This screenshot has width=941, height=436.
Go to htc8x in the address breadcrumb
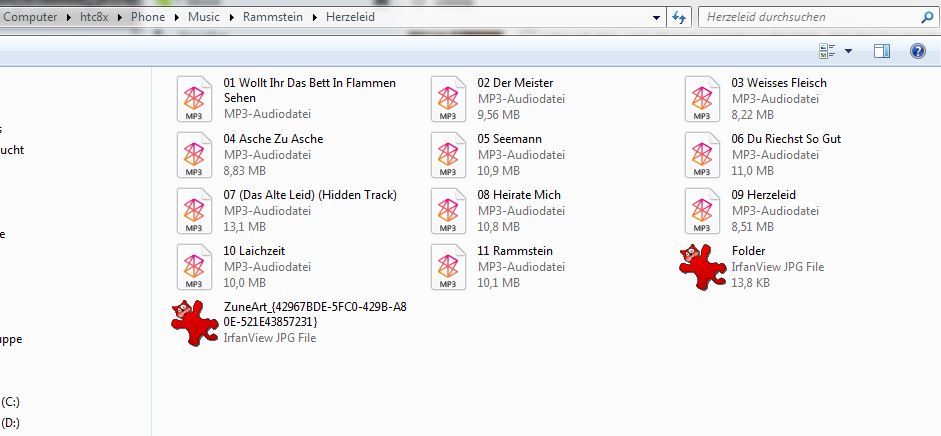94,17
